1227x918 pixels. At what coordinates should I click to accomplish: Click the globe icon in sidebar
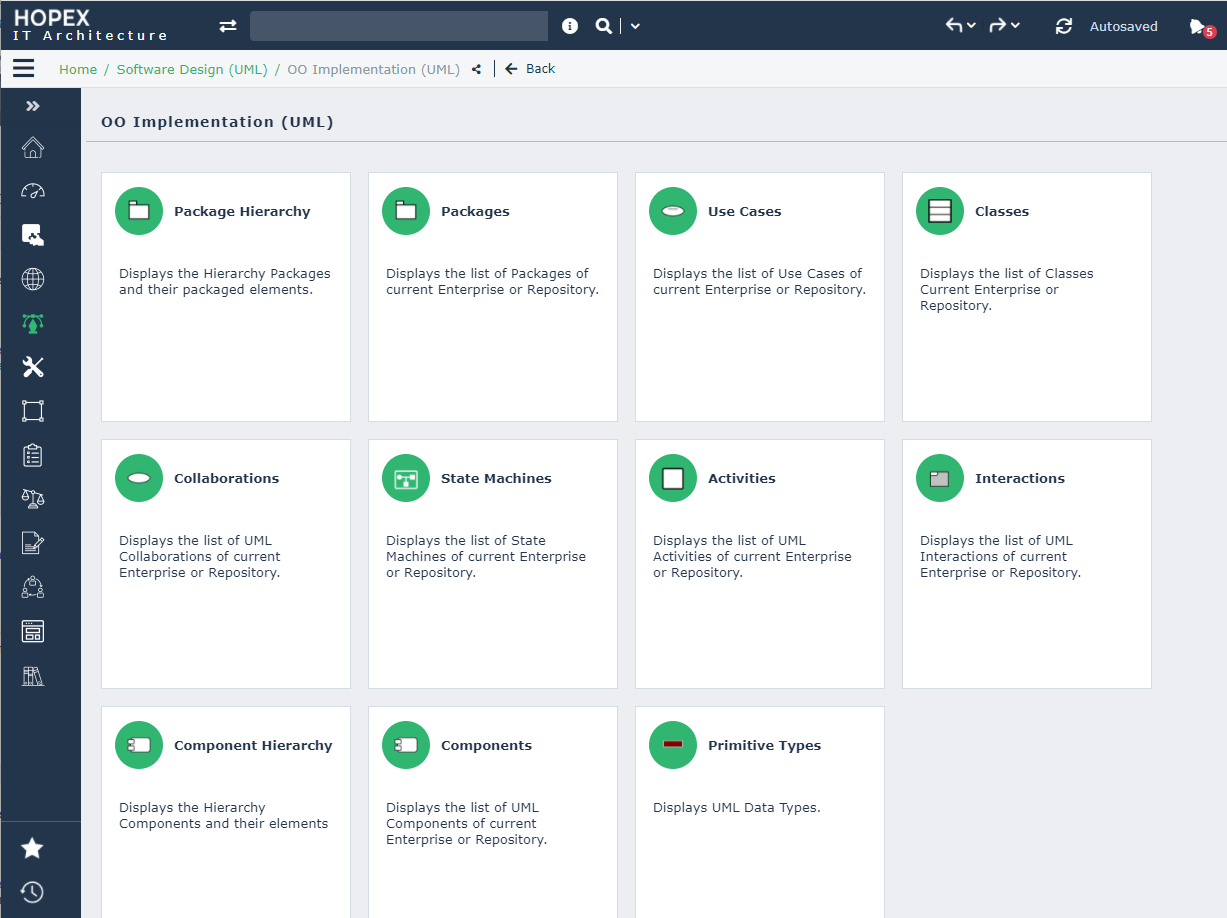click(x=33, y=280)
